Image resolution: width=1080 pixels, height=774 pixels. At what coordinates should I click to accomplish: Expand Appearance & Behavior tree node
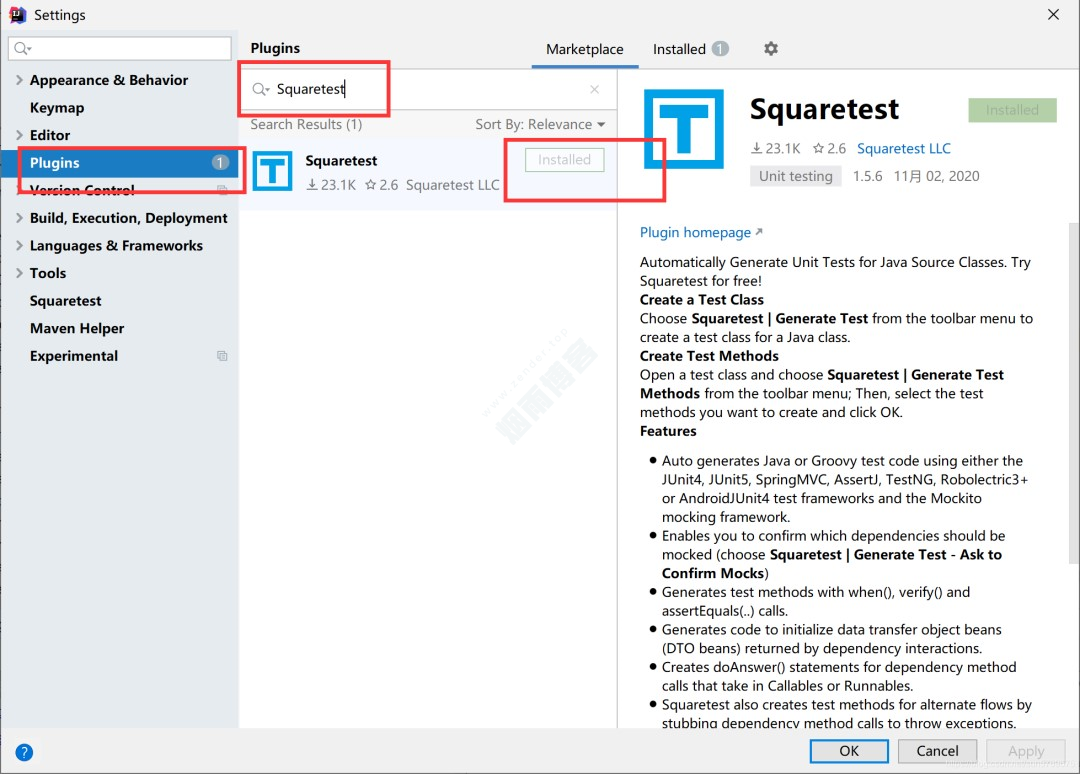pyautogui.click(x=19, y=80)
